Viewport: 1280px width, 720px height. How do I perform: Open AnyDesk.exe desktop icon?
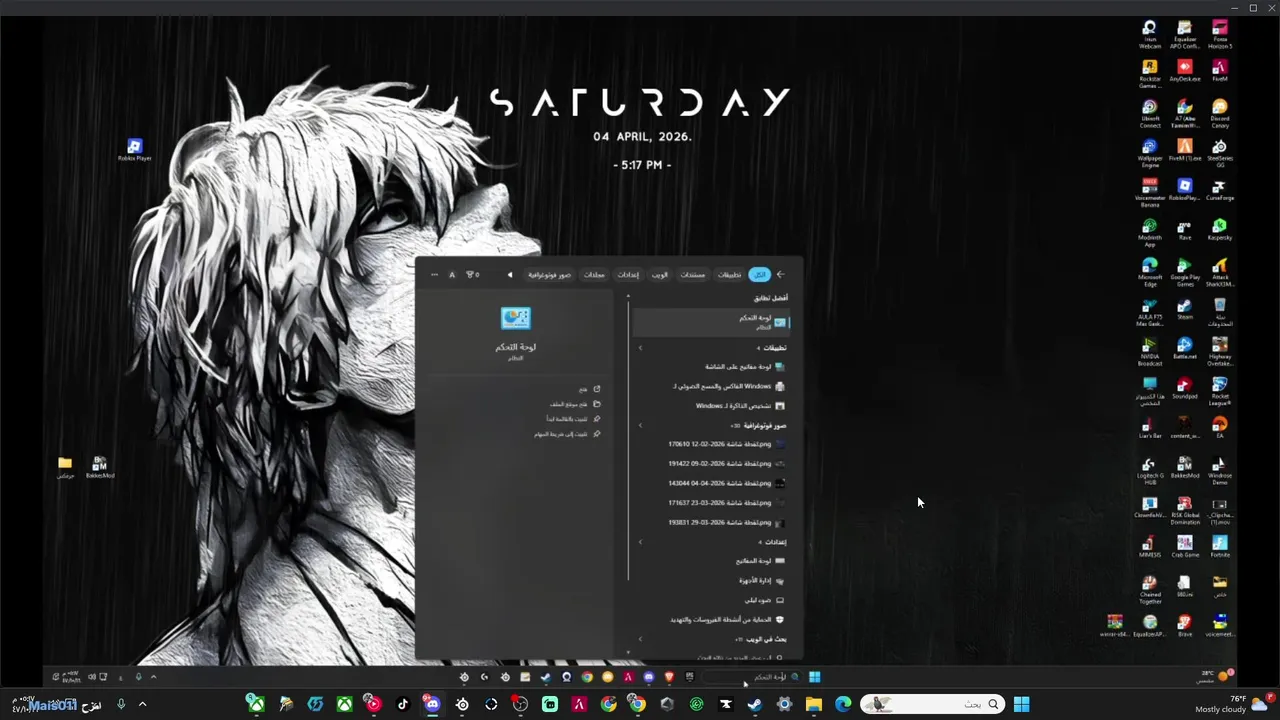tap(1185, 71)
